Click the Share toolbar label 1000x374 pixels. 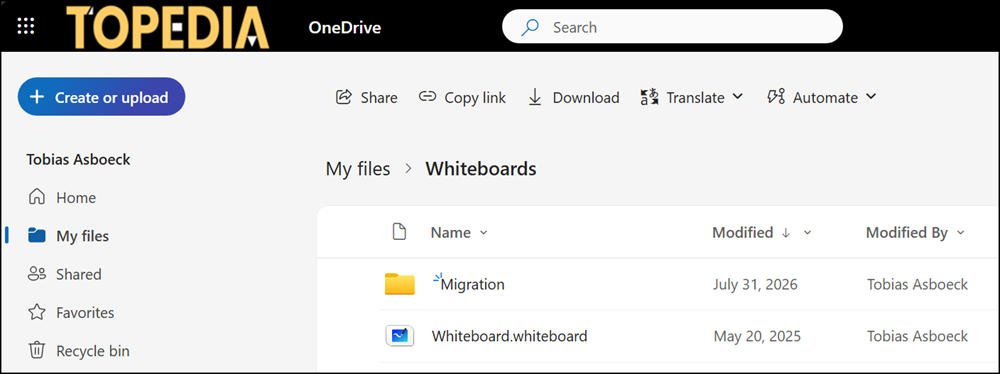tap(379, 98)
